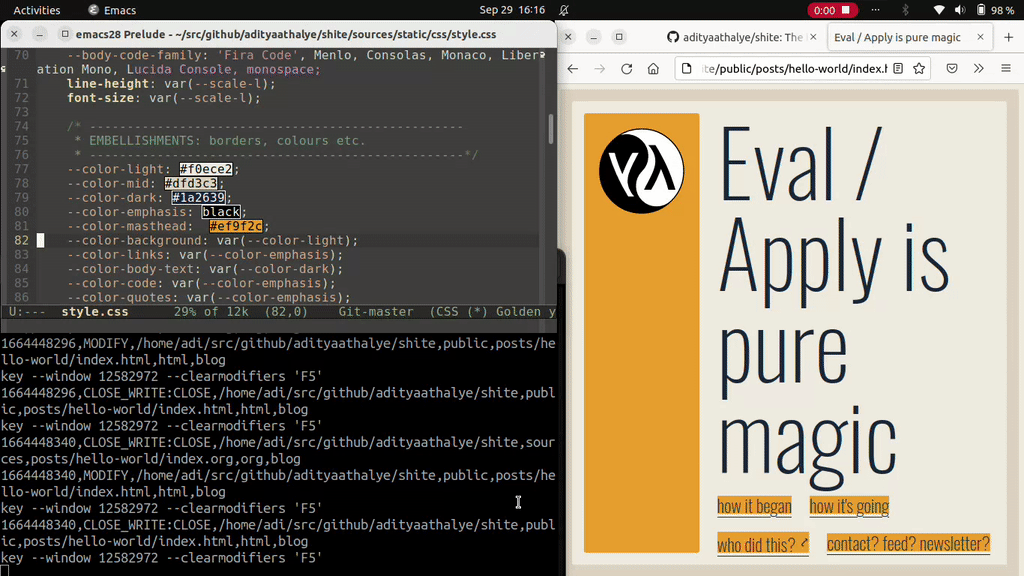1024x576 pixels.
Task: Click the '--color-background' line
Action: [x=212, y=240]
